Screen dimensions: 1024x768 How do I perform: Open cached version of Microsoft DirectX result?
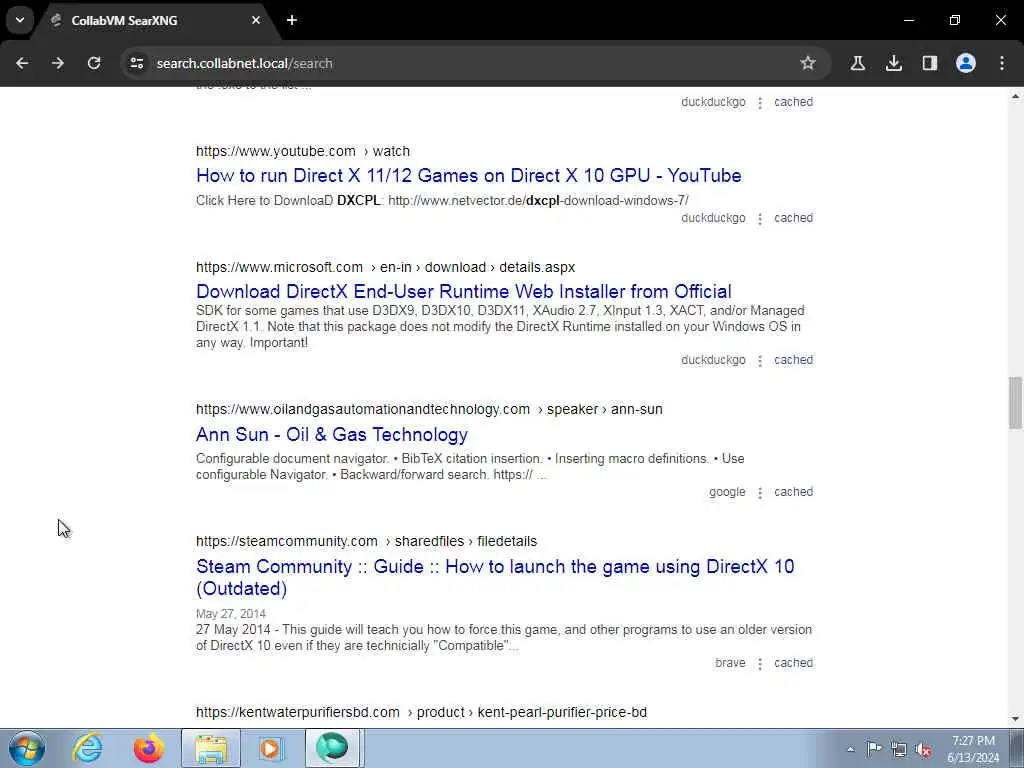pos(793,360)
